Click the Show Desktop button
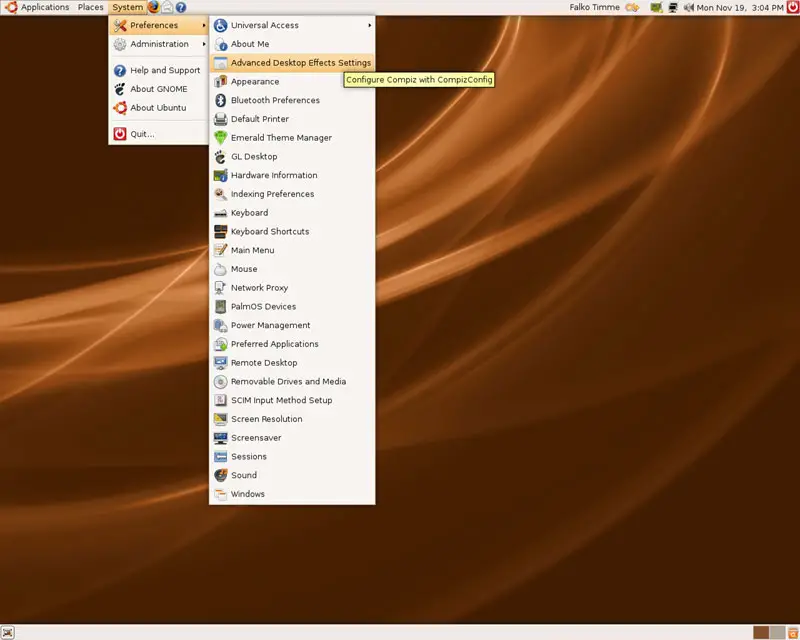The height and width of the screenshot is (640, 800). [7, 633]
